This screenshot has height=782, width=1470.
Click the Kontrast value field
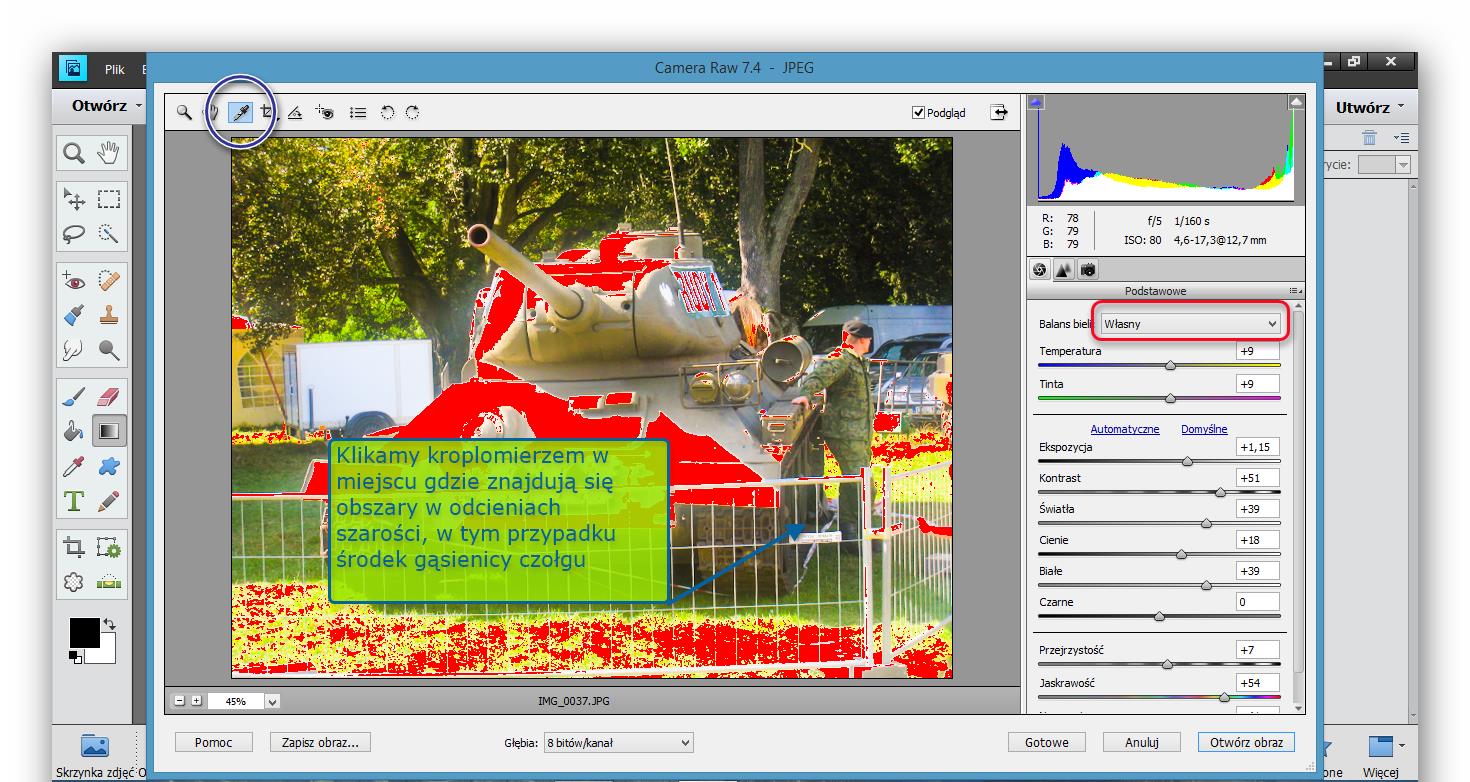[1257, 478]
